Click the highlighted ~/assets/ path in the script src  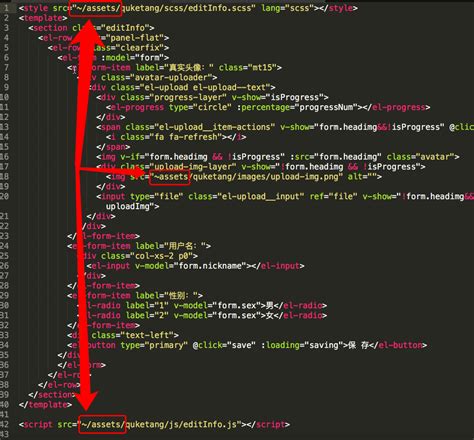[x=102, y=424]
